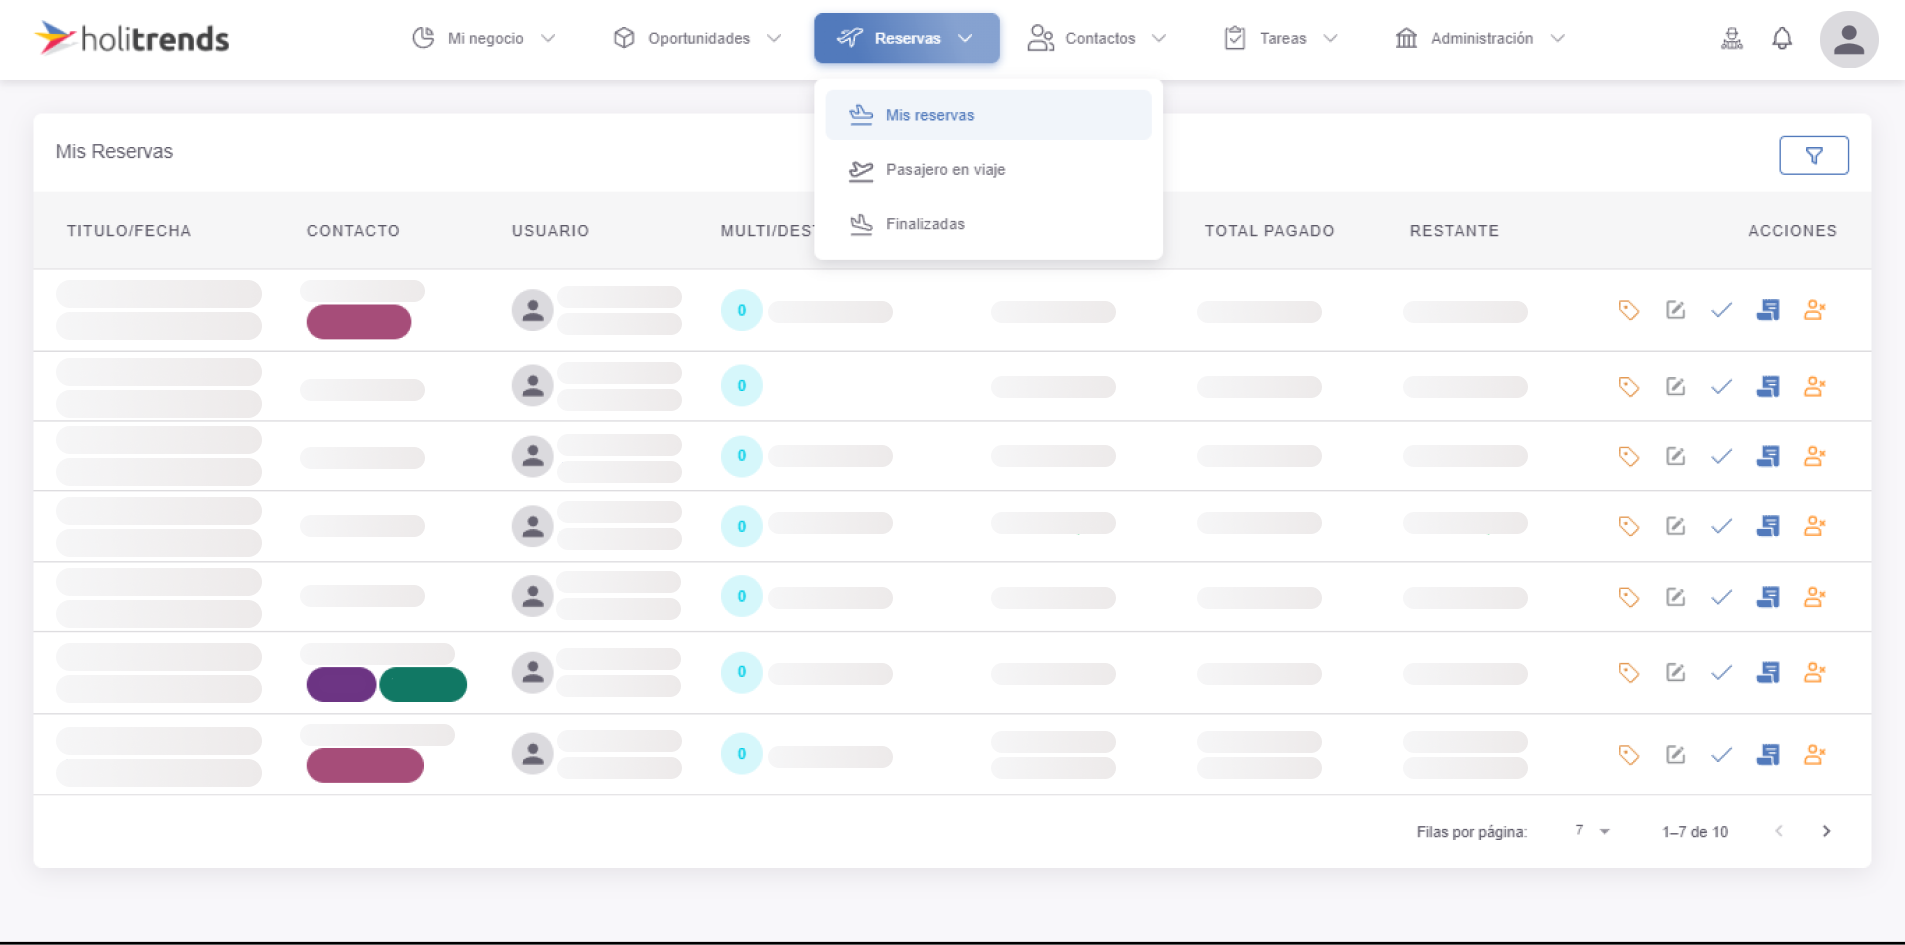Click the Reservas menu button
This screenshot has height=945, width=1905.
tap(906, 38)
